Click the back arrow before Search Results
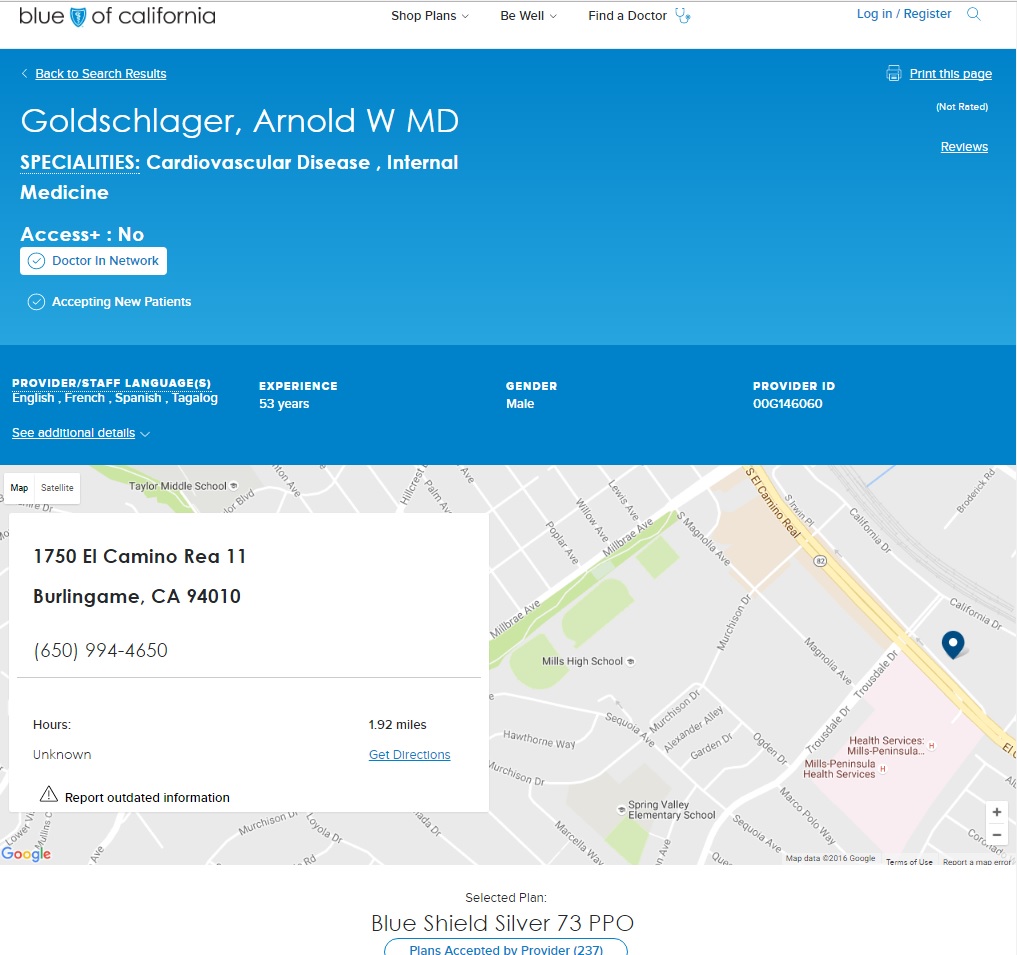Screen dimensions: 1017x955 [x=25, y=73]
